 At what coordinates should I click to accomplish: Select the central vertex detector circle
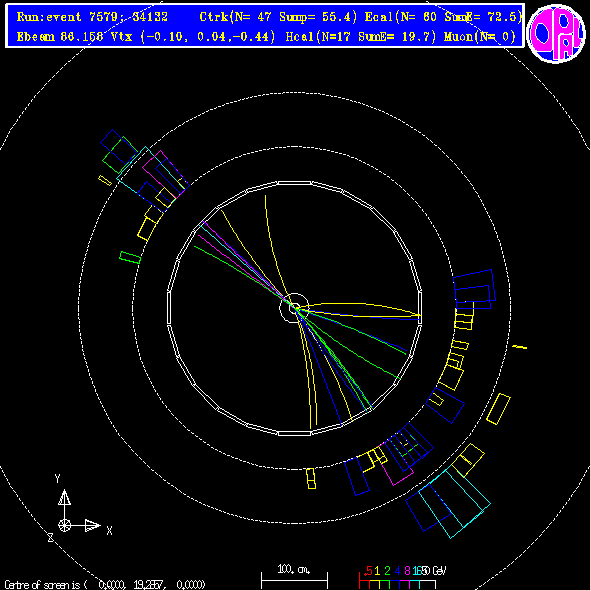(x=294, y=308)
